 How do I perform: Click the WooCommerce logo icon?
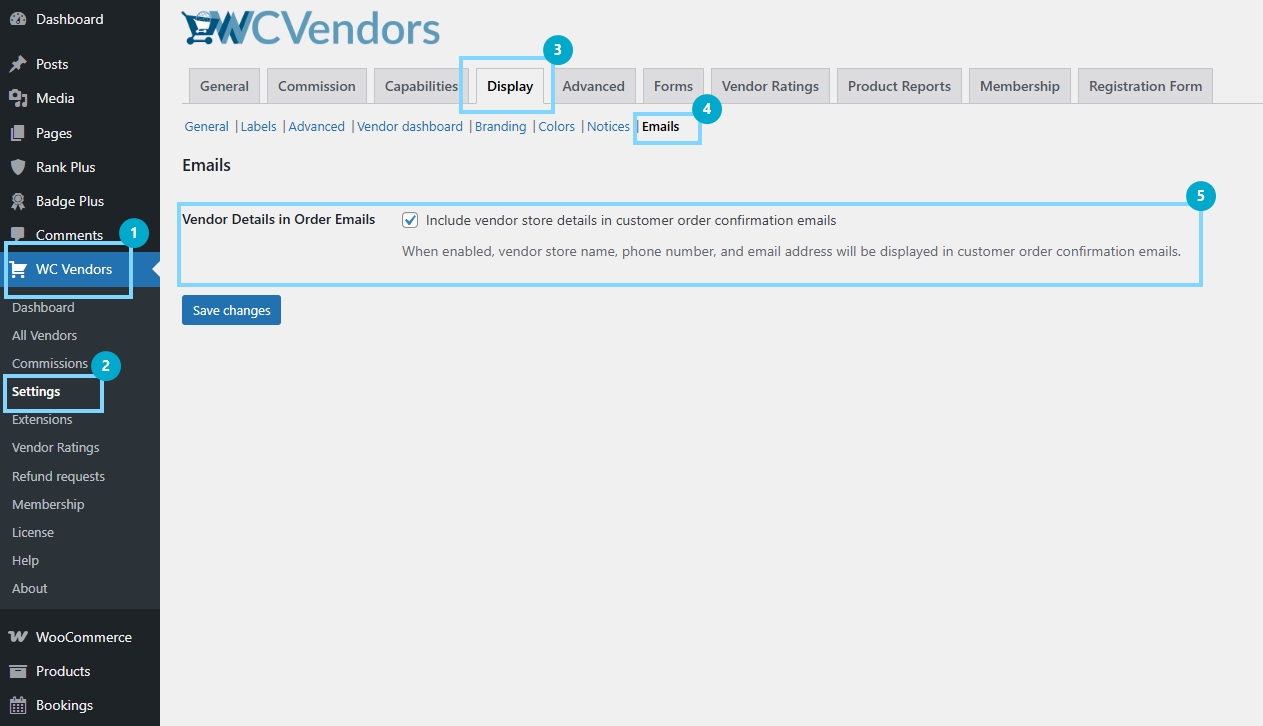18,637
